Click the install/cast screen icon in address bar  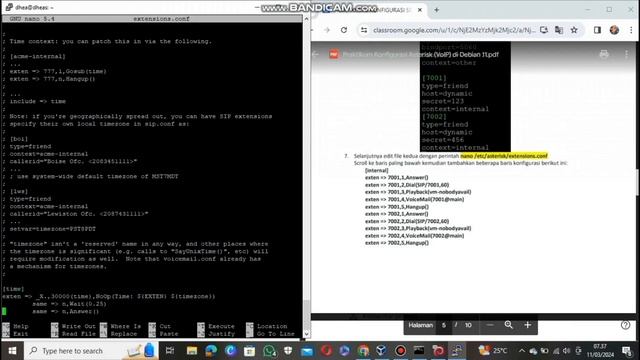(x=544, y=30)
